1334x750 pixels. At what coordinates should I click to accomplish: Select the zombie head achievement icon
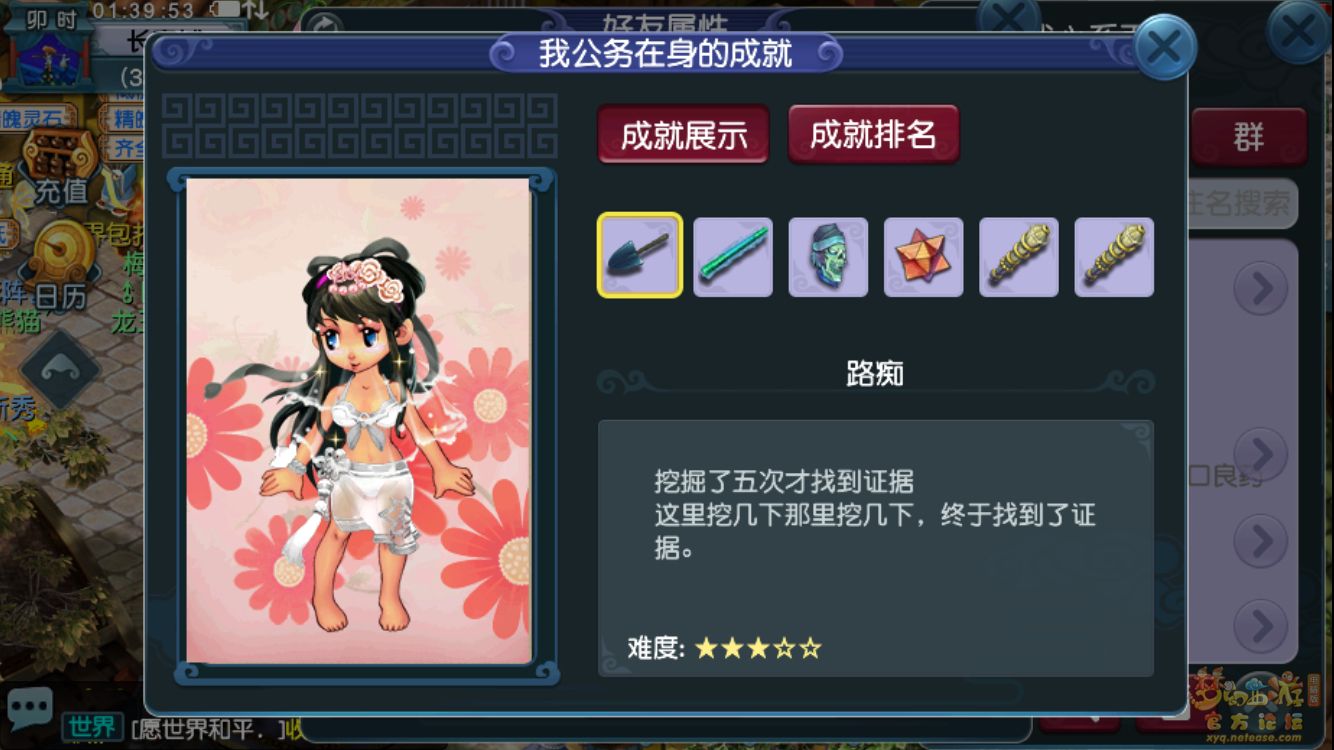pos(828,257)
